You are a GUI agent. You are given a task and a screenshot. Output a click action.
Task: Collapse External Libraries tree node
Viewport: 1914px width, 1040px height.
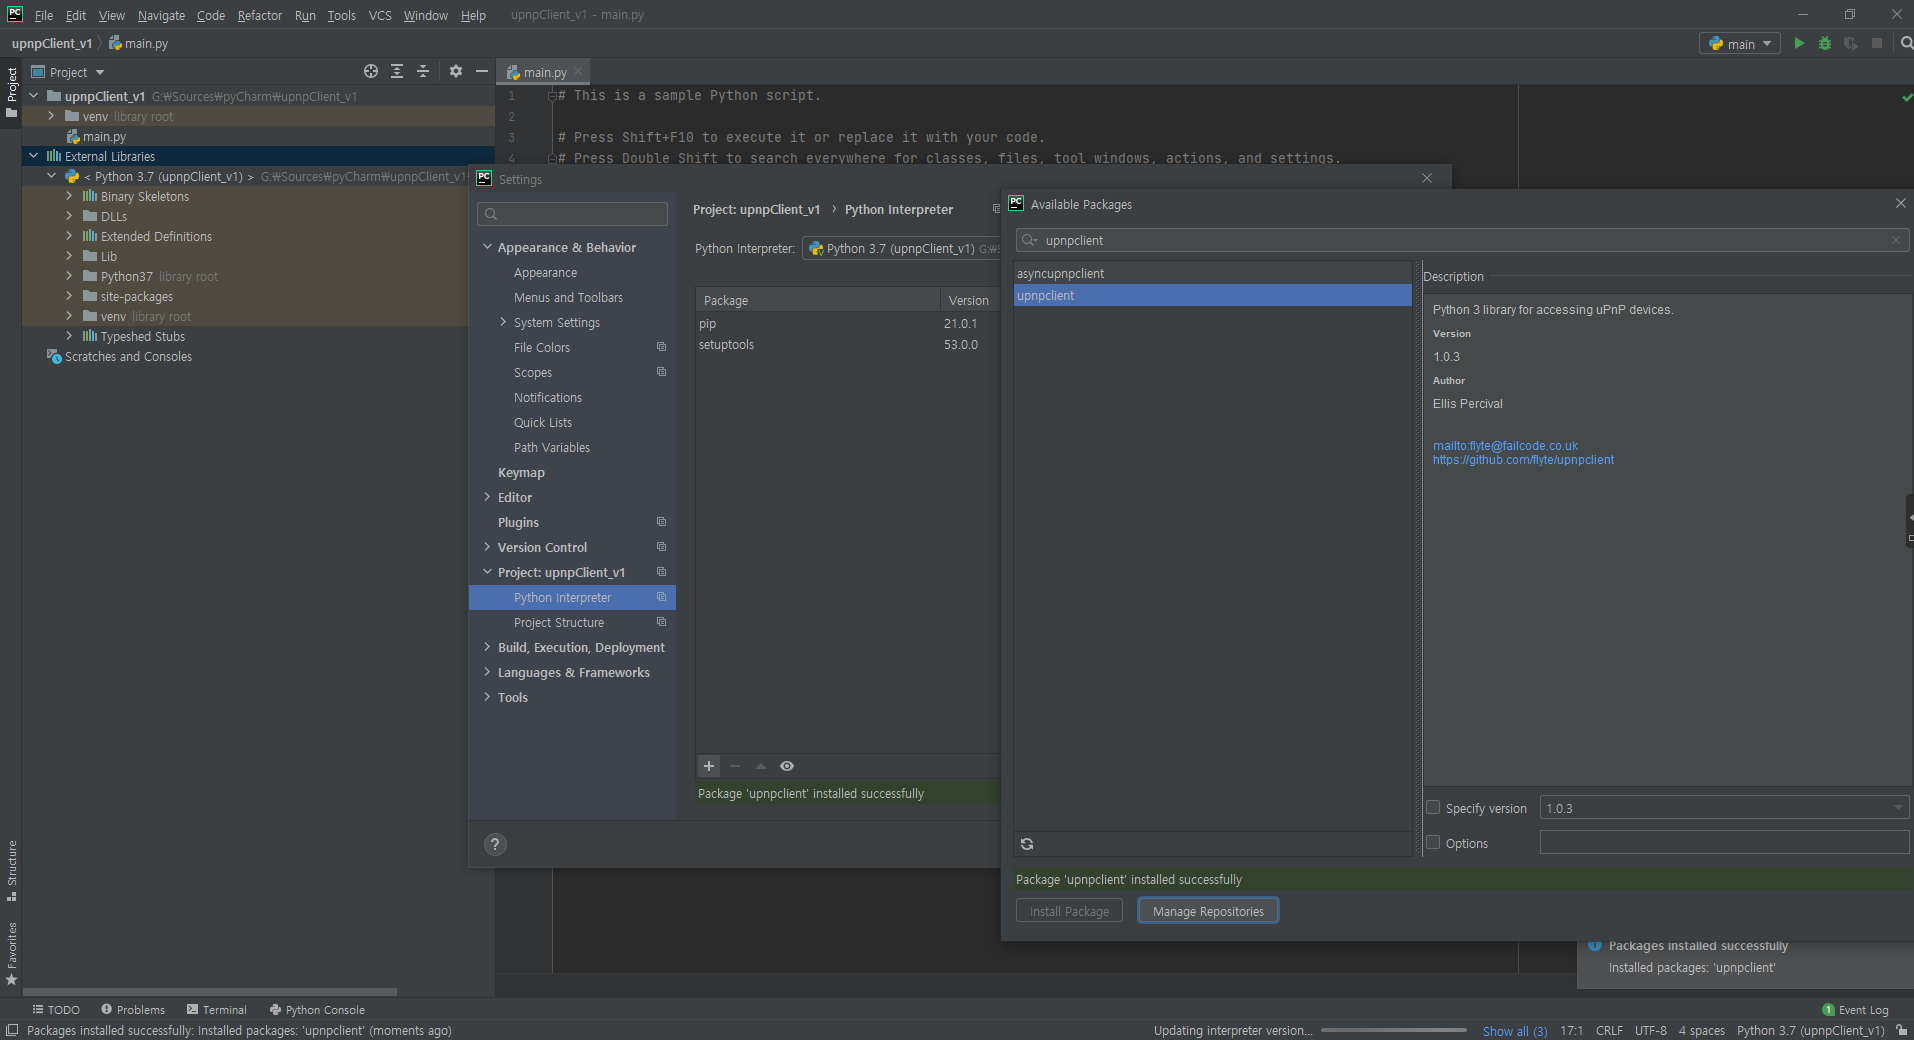(x=33, y=156)
